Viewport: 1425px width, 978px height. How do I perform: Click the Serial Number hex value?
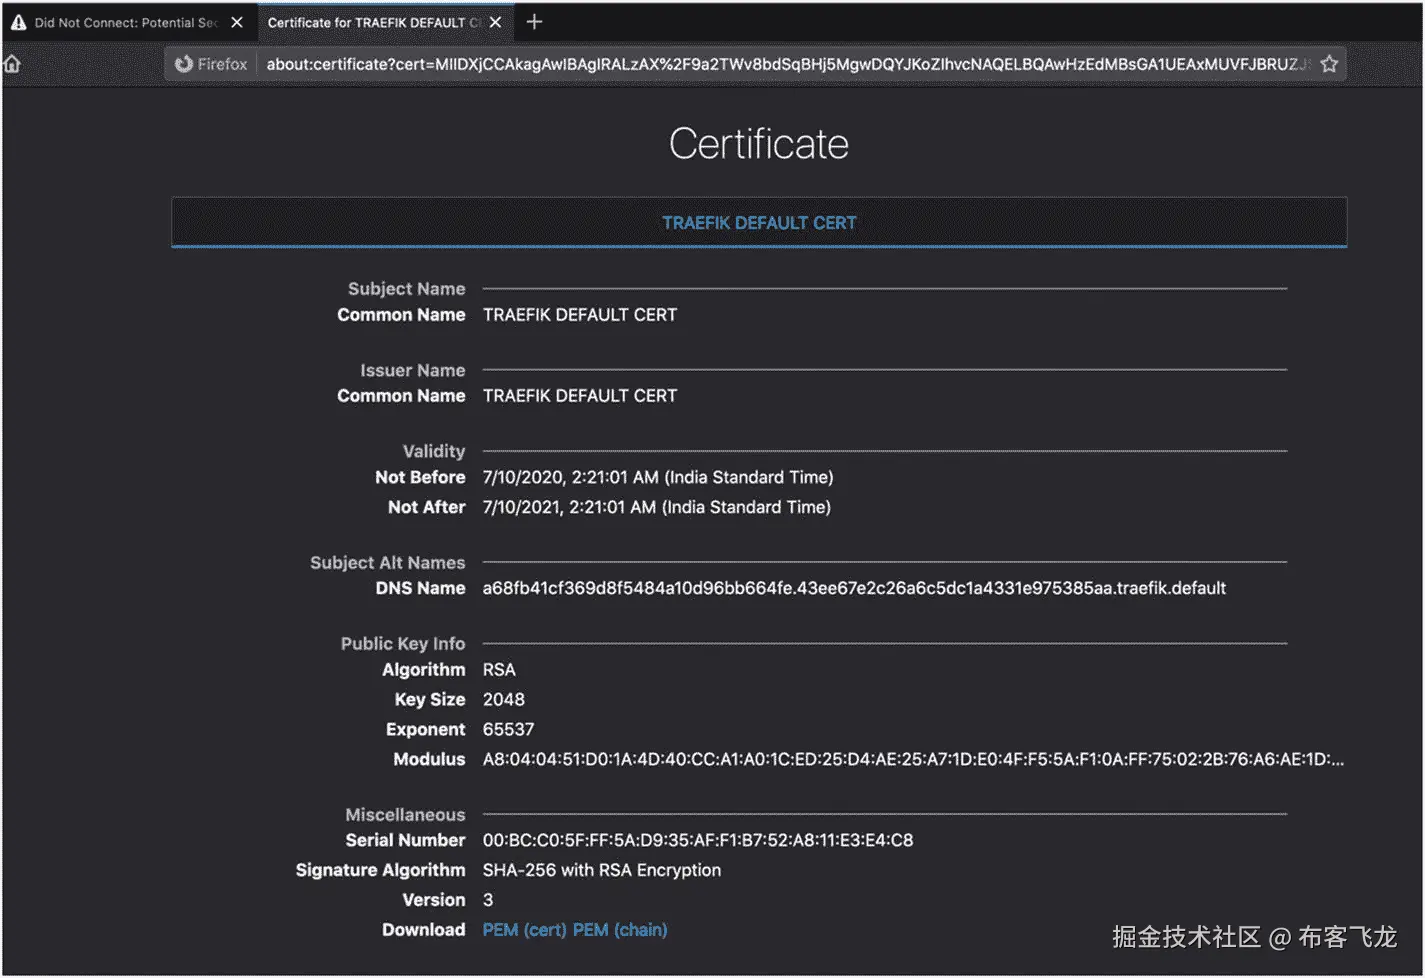point(698,841)
